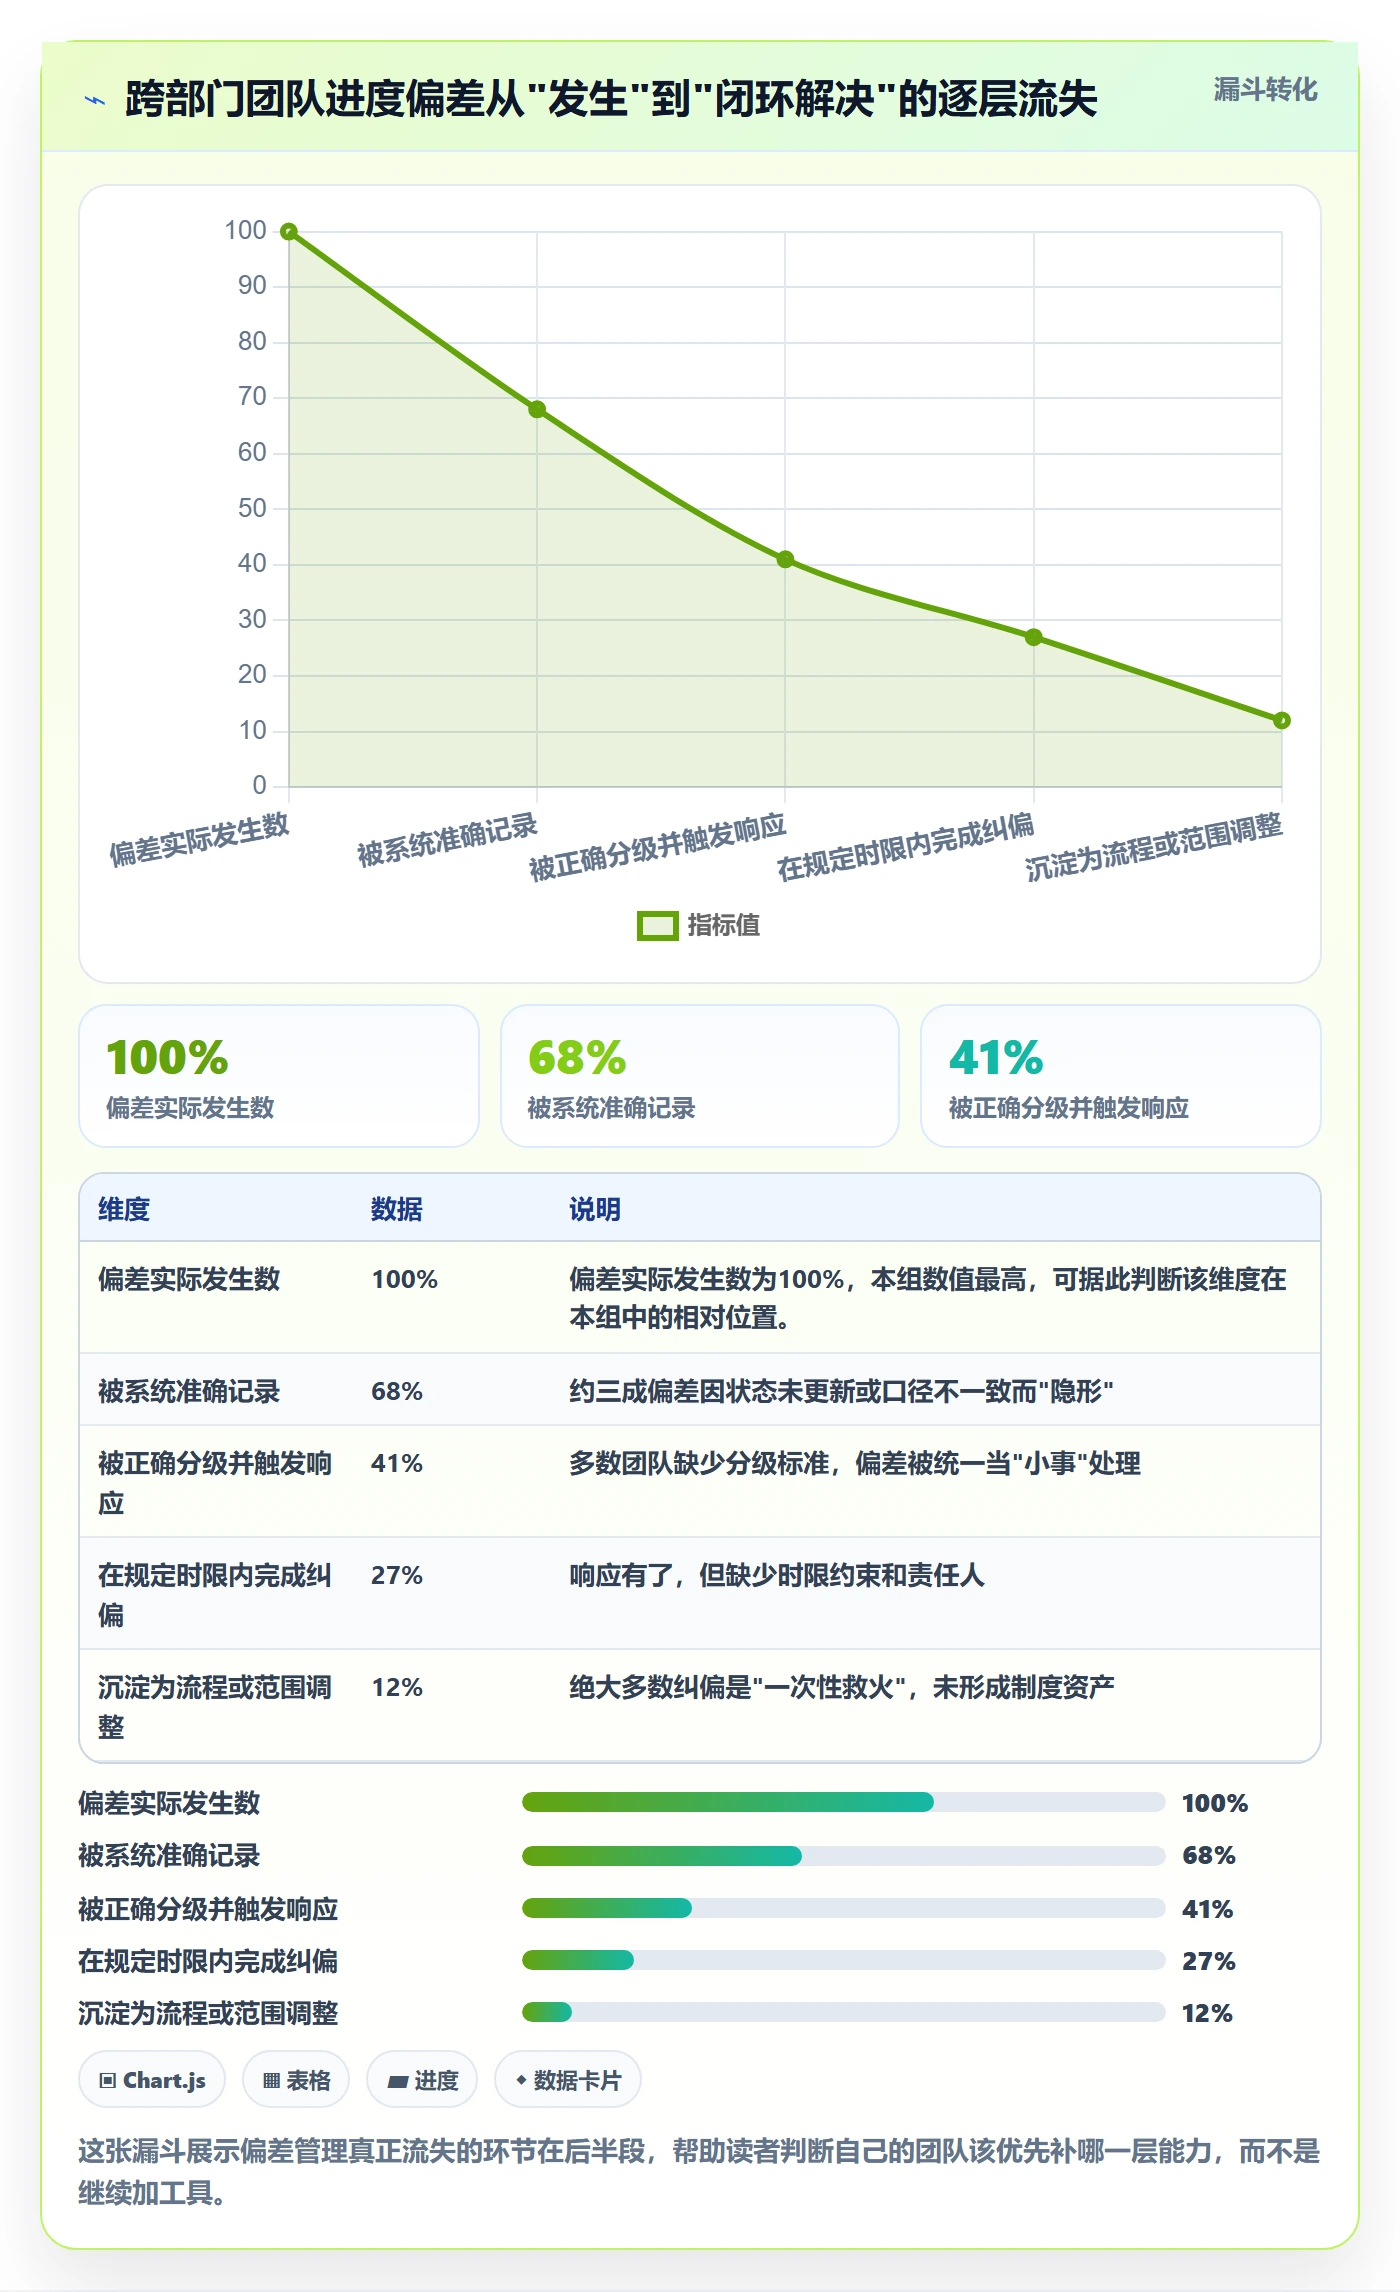Click the chart point at value 41
1400x2292 pixels.
(785, 559)
